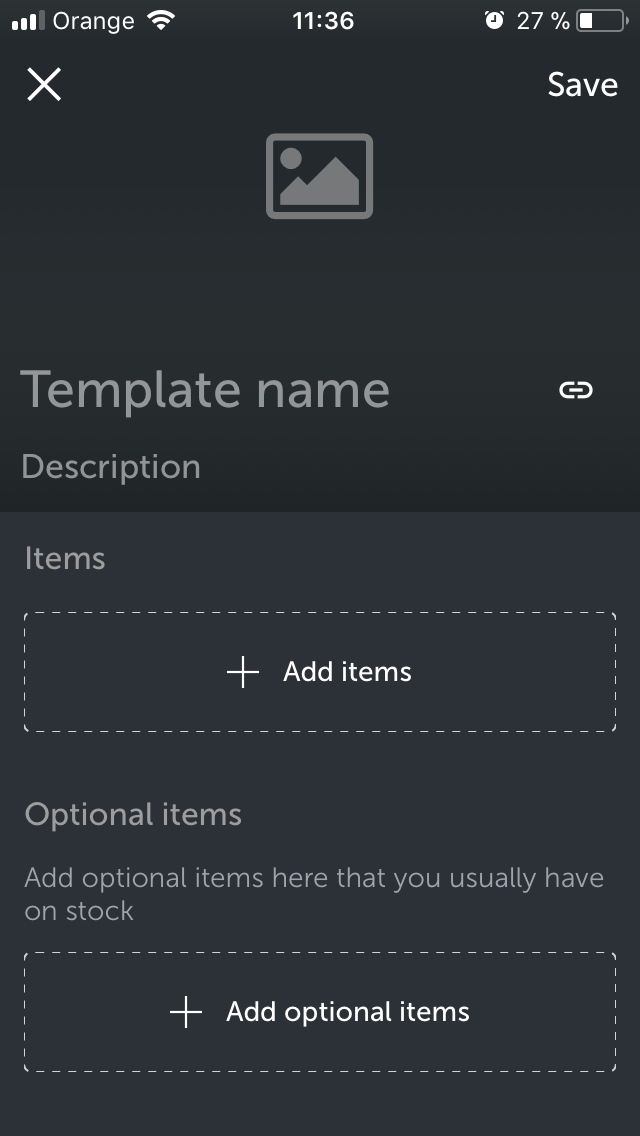The width and height of the screenshot is (640, 1136).
Task: Tap the Orange carrier label
Action: 93,21
